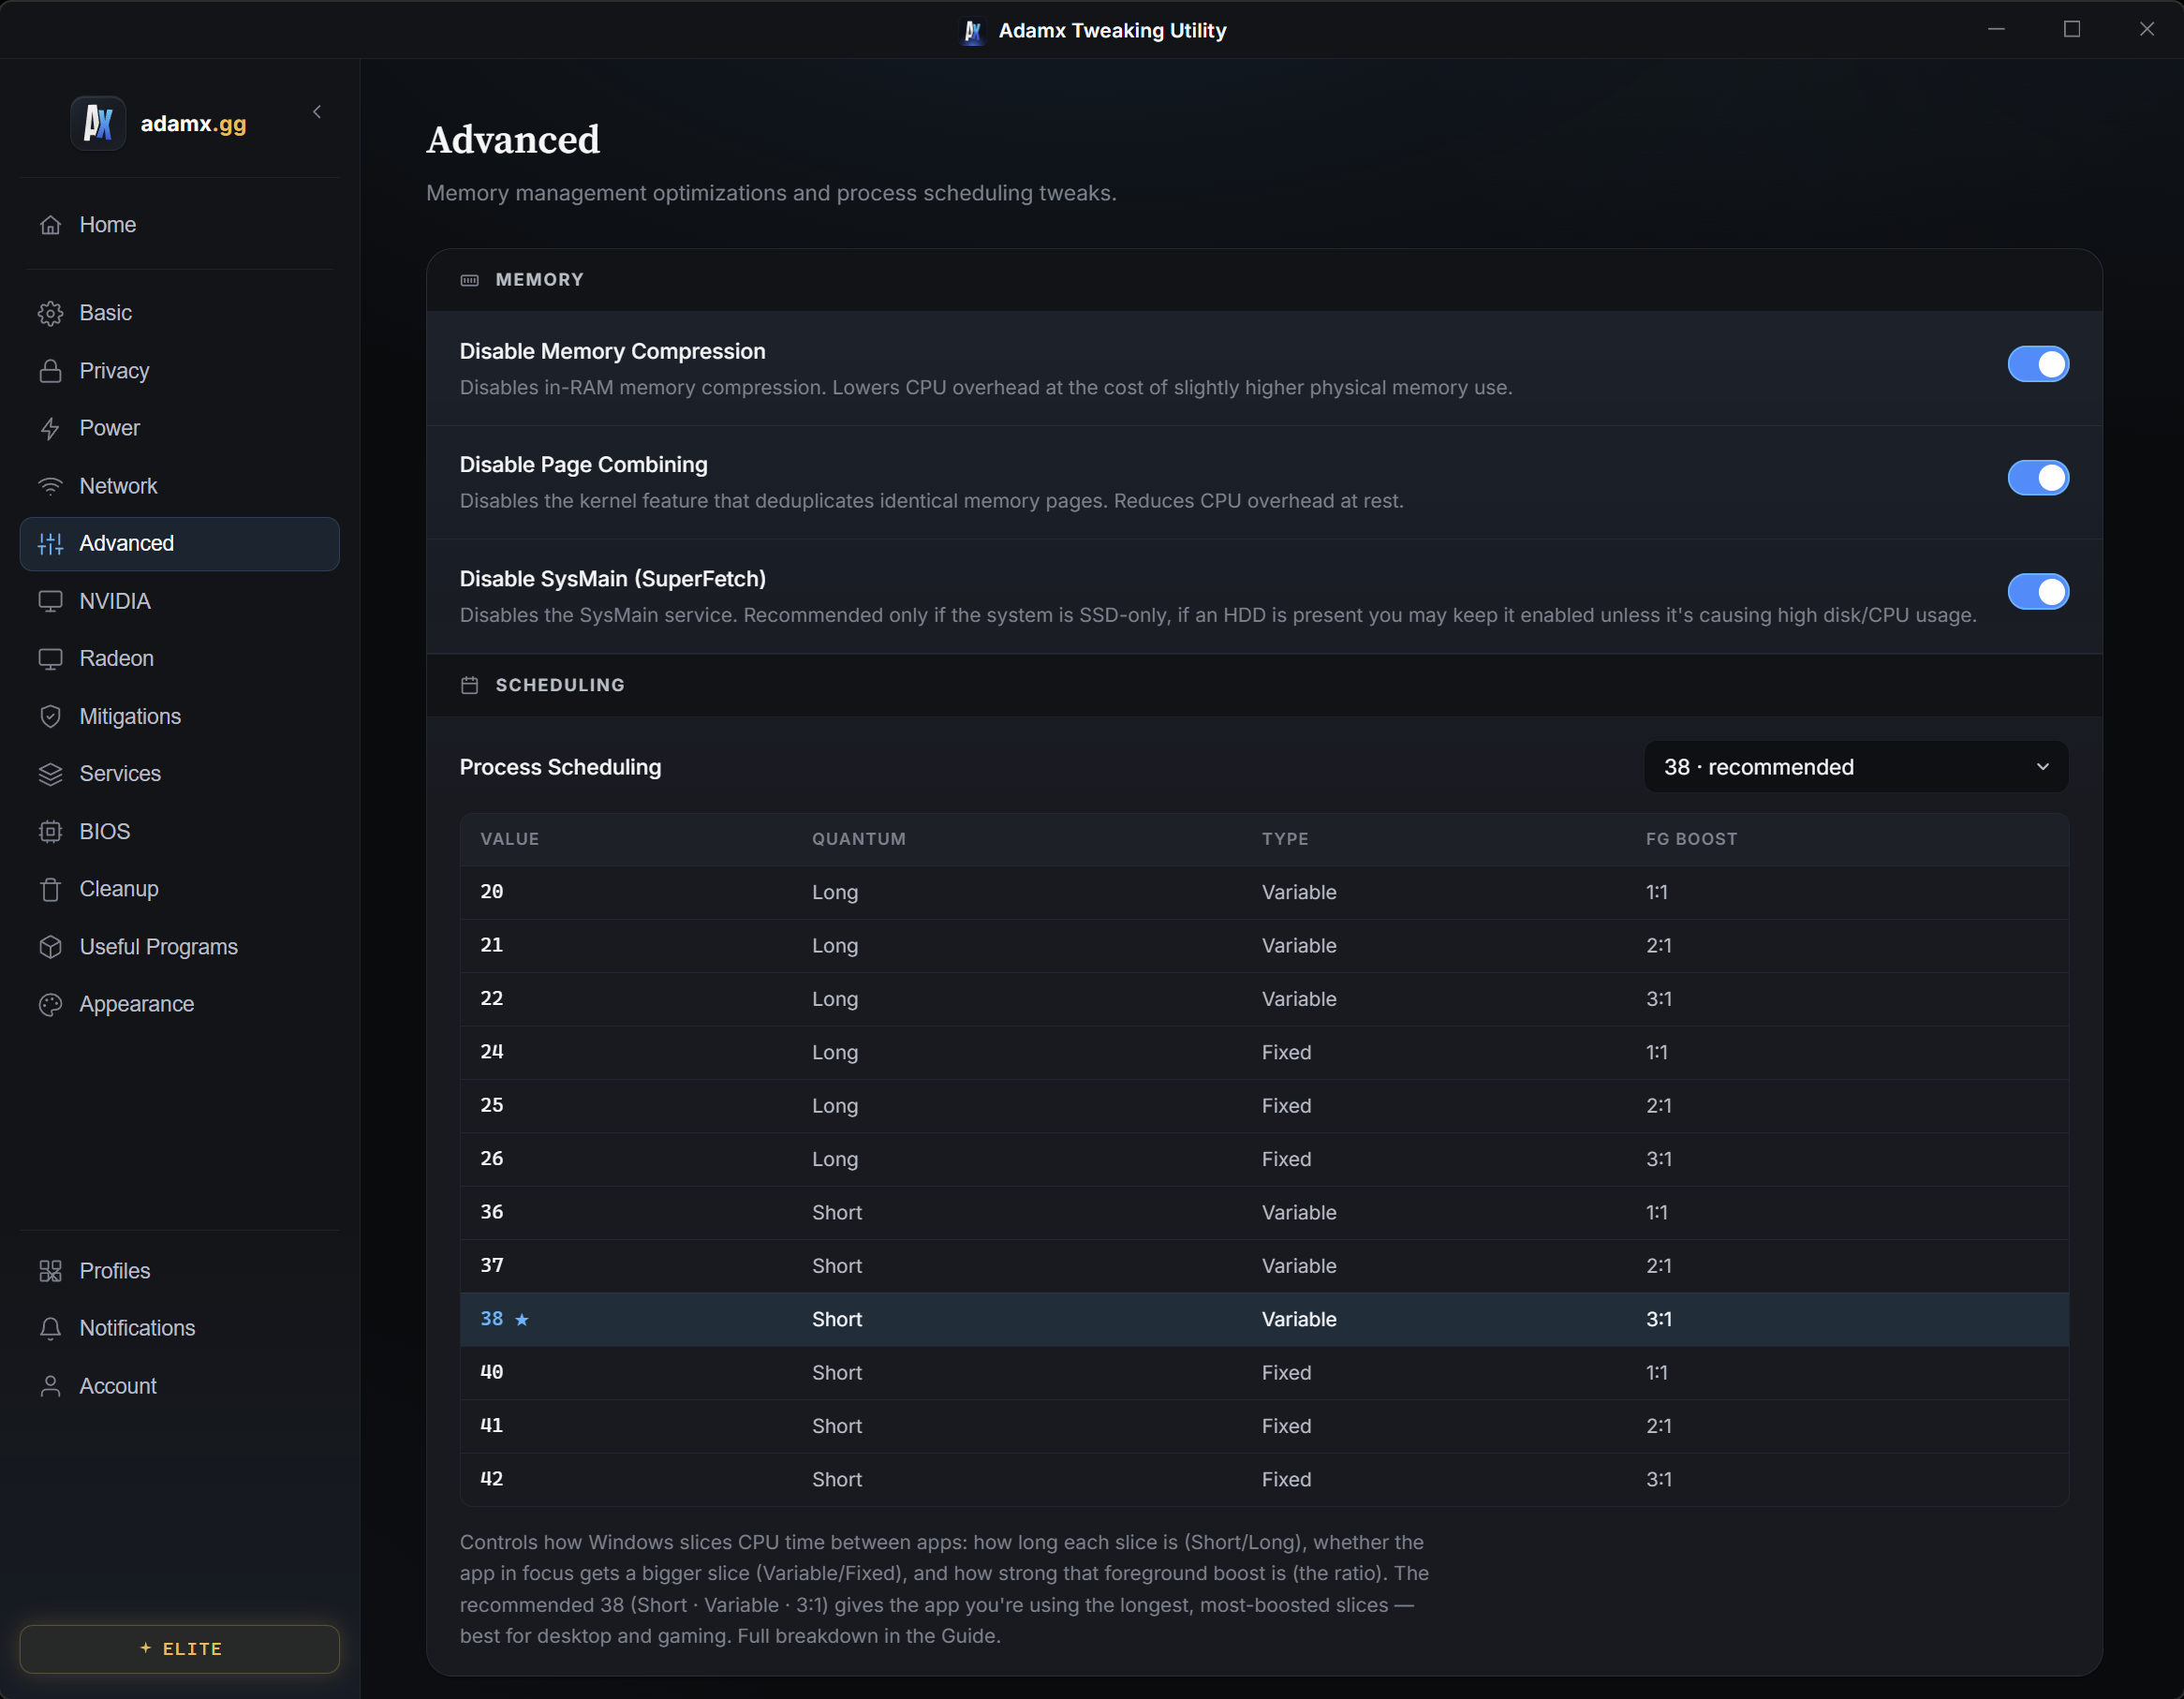Click the BIOS chip icon
This screenshot has width=2184, height=1699.
[50, 832]
